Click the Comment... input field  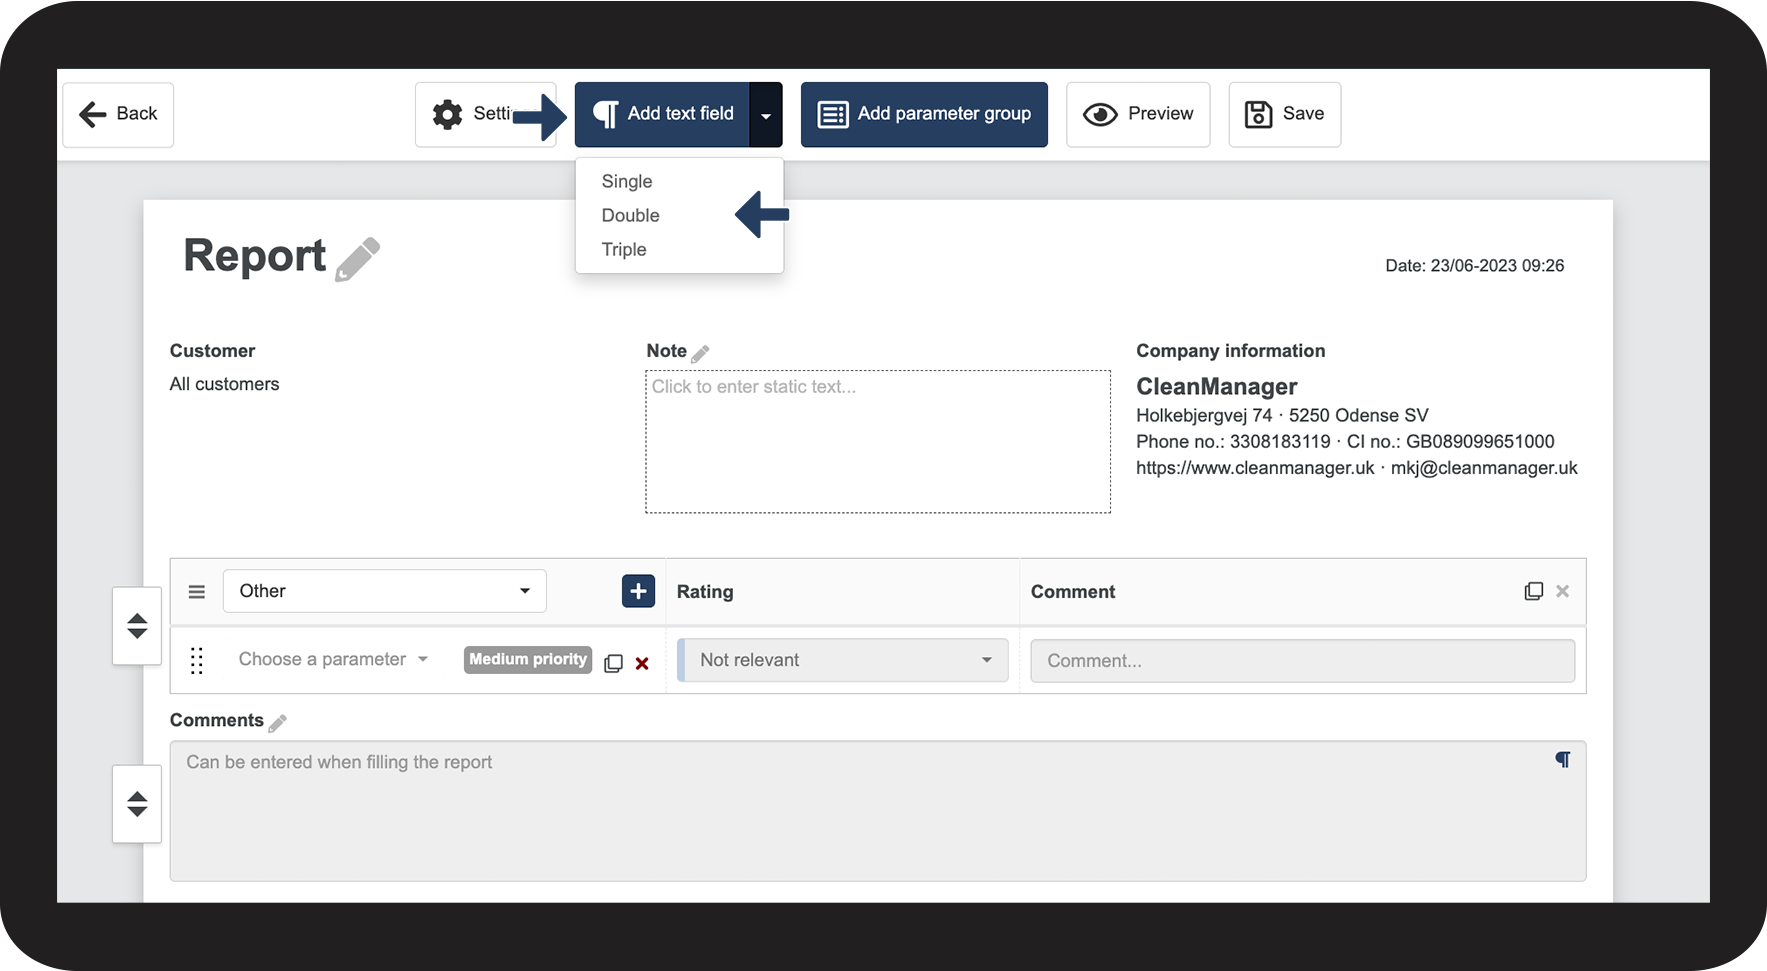(x=1302, y=660)
